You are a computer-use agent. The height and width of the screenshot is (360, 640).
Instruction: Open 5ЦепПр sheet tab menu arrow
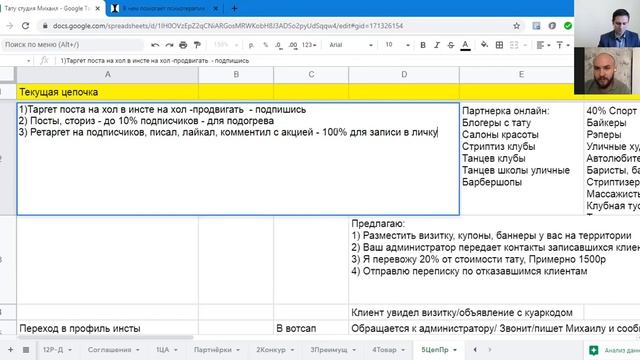pyautogui.click(x=455, y=350)
